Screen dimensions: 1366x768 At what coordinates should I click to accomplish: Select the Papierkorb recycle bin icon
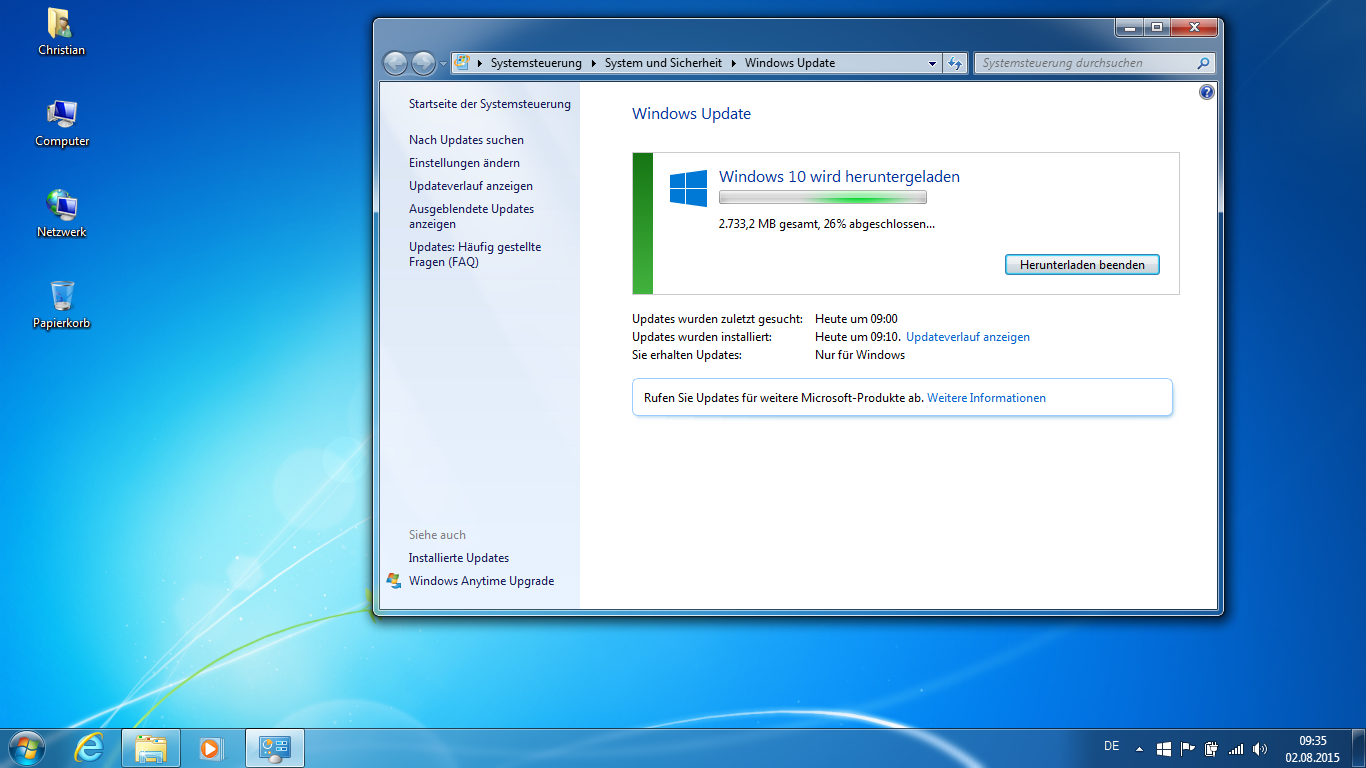[x=62, y=304]
